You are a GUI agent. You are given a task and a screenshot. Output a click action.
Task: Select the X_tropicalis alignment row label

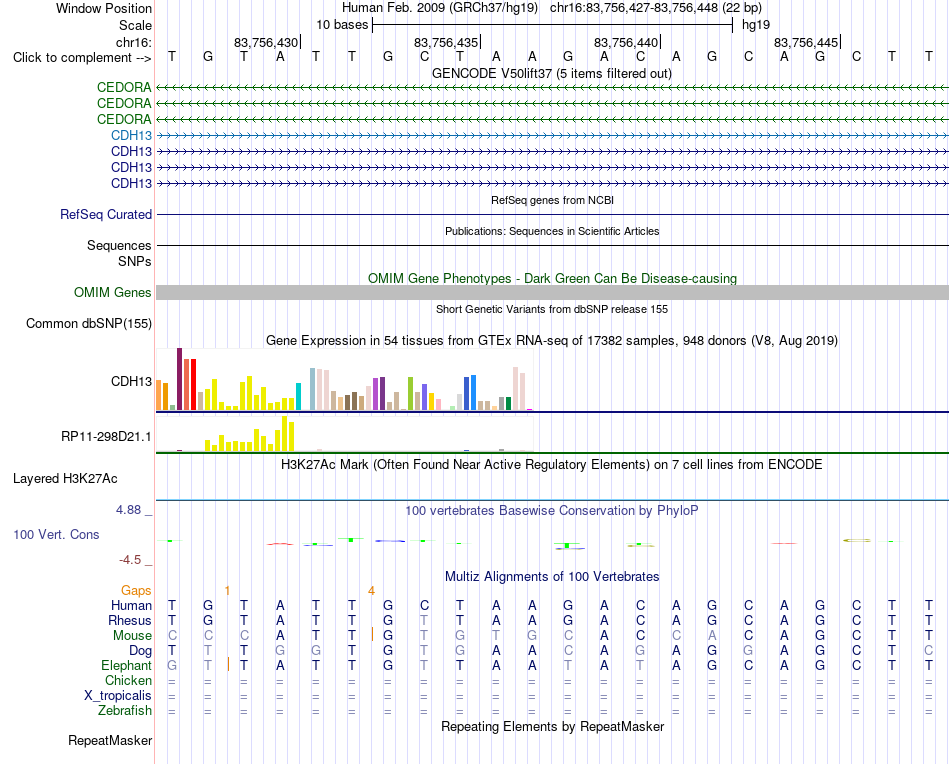point(118,696)
